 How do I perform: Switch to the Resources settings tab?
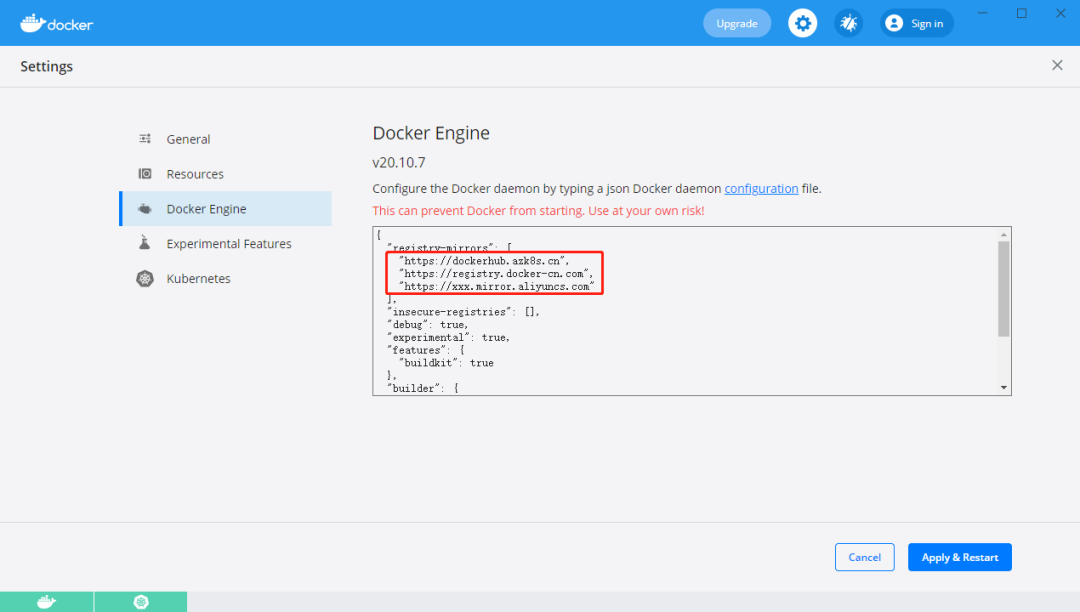tap(225, 173)
